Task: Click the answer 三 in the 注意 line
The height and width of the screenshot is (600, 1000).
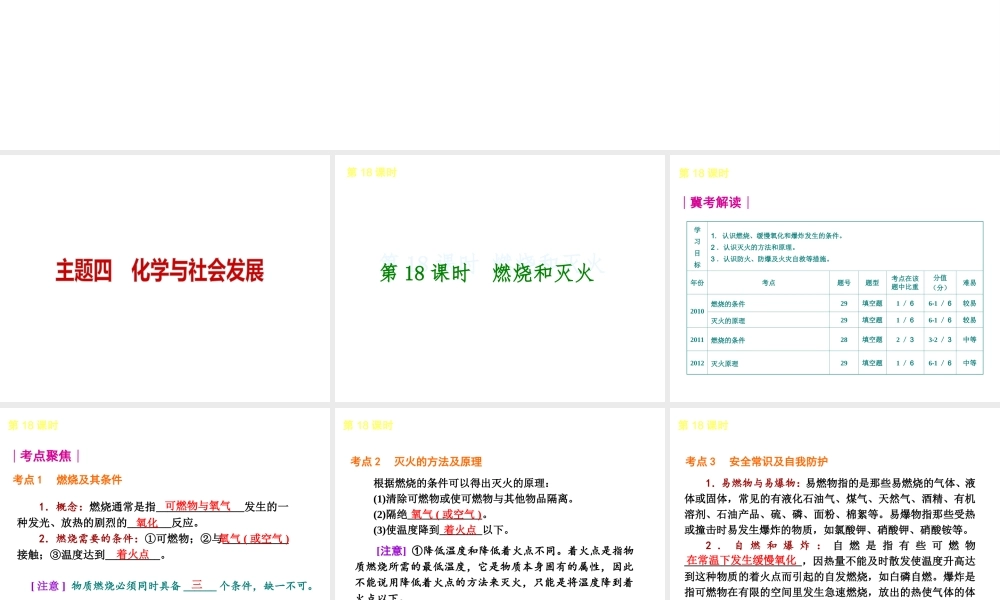Action: (x=197, y=584)
